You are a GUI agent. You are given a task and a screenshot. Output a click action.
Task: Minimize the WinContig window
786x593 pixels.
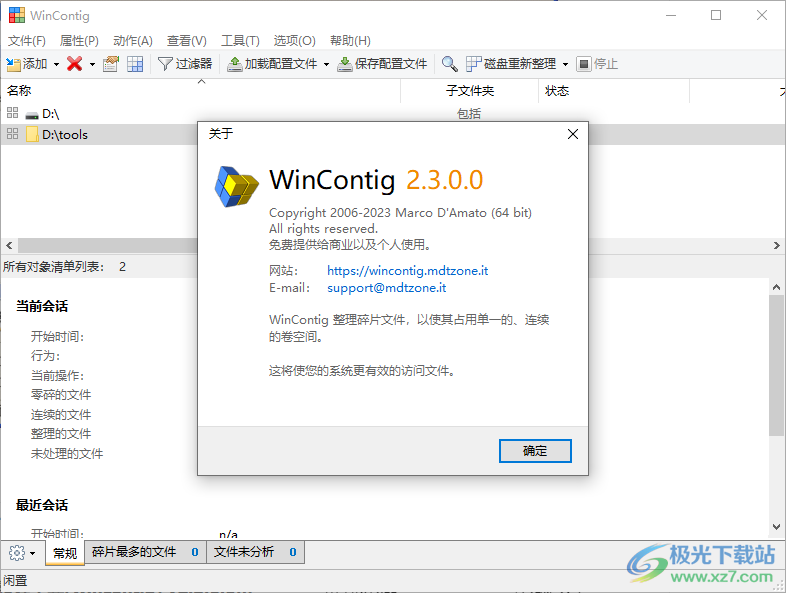pos(671,16)
